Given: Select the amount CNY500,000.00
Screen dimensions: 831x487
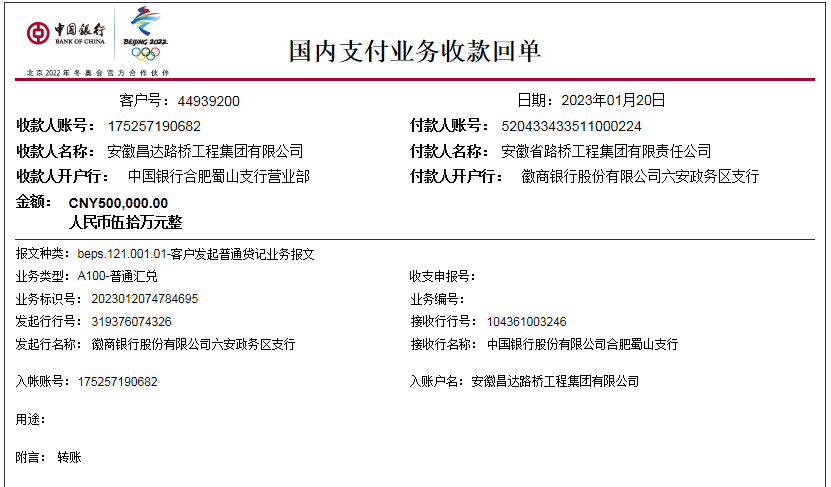Looking at the screenshot, I should point(118,203).
